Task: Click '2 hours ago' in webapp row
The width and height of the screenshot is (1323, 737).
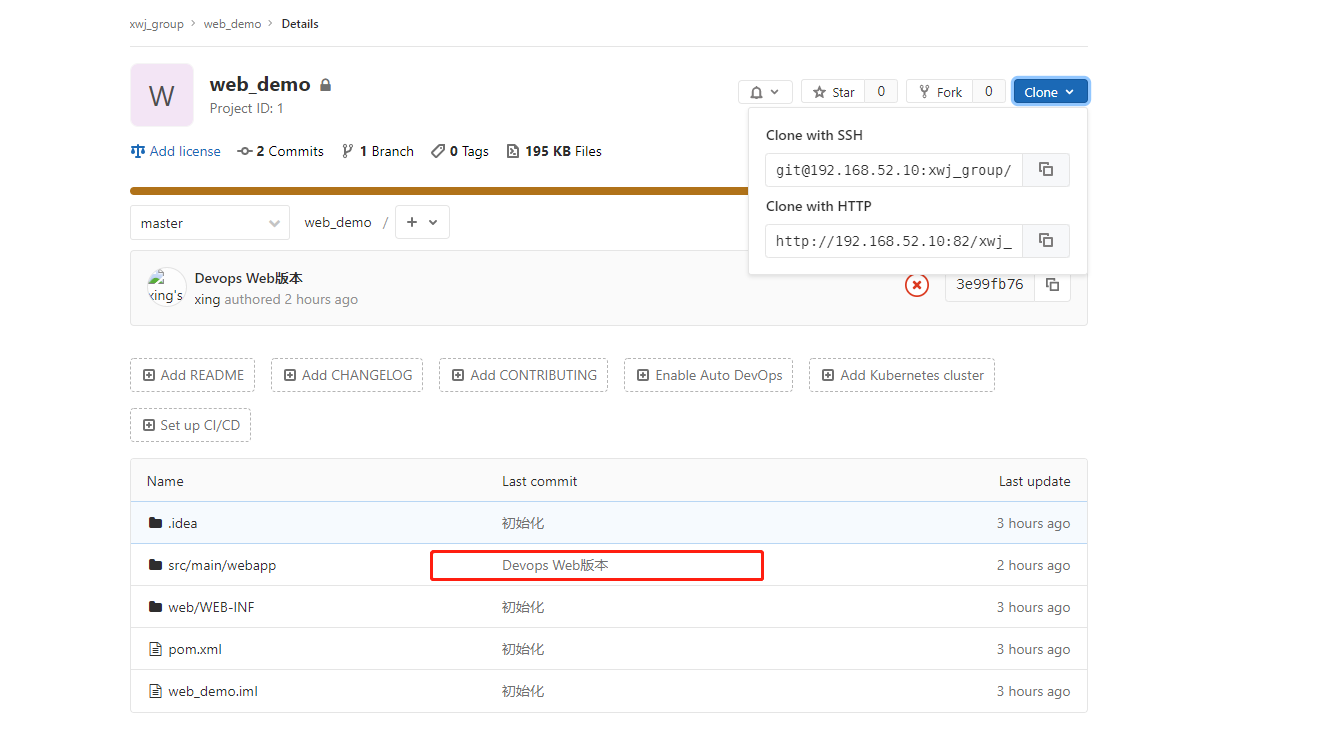Action: tap(1033, 565)
